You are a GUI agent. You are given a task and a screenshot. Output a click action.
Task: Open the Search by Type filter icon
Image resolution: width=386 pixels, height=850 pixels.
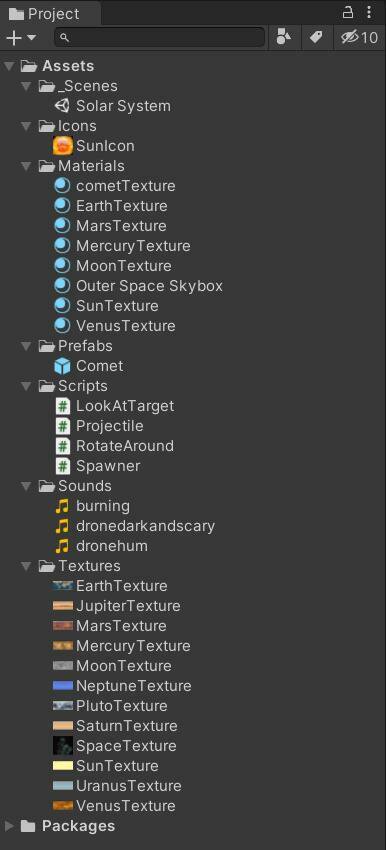point(284,37)
